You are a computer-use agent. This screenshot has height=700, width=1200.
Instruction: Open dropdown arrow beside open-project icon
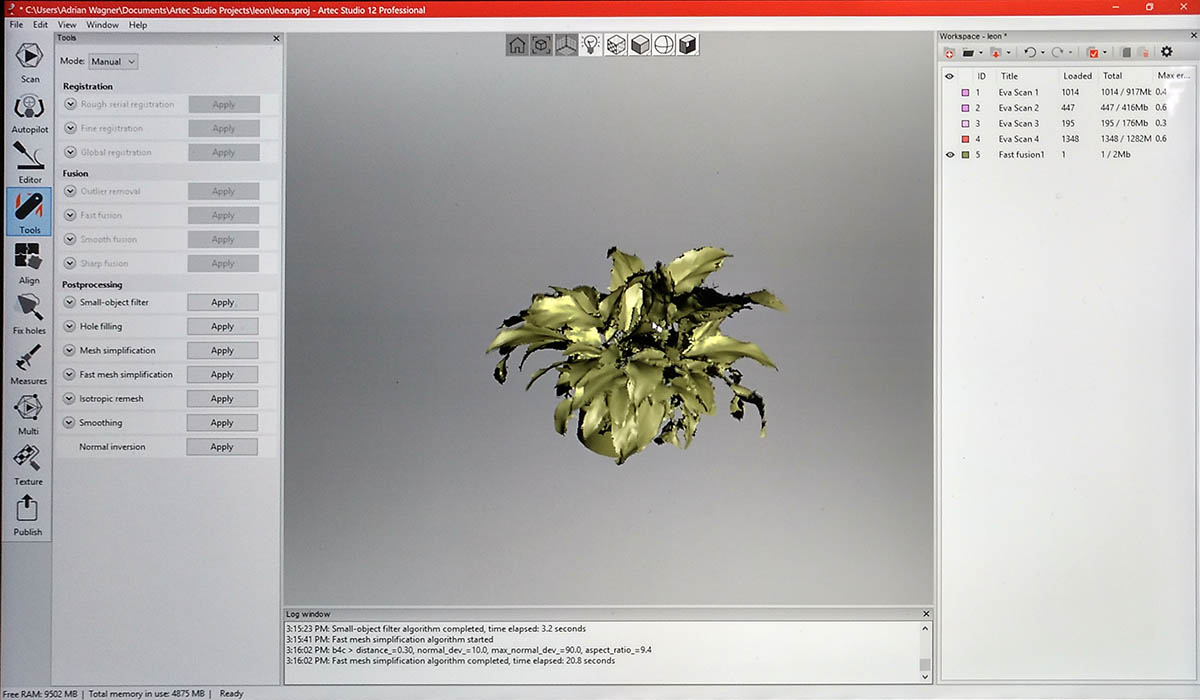click(981, 53)
